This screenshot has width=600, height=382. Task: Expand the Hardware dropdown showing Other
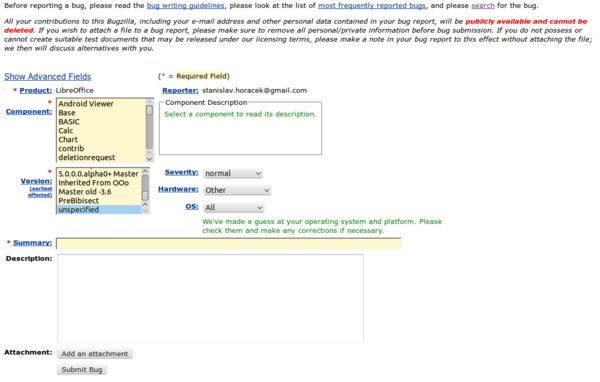coord(237,190)
